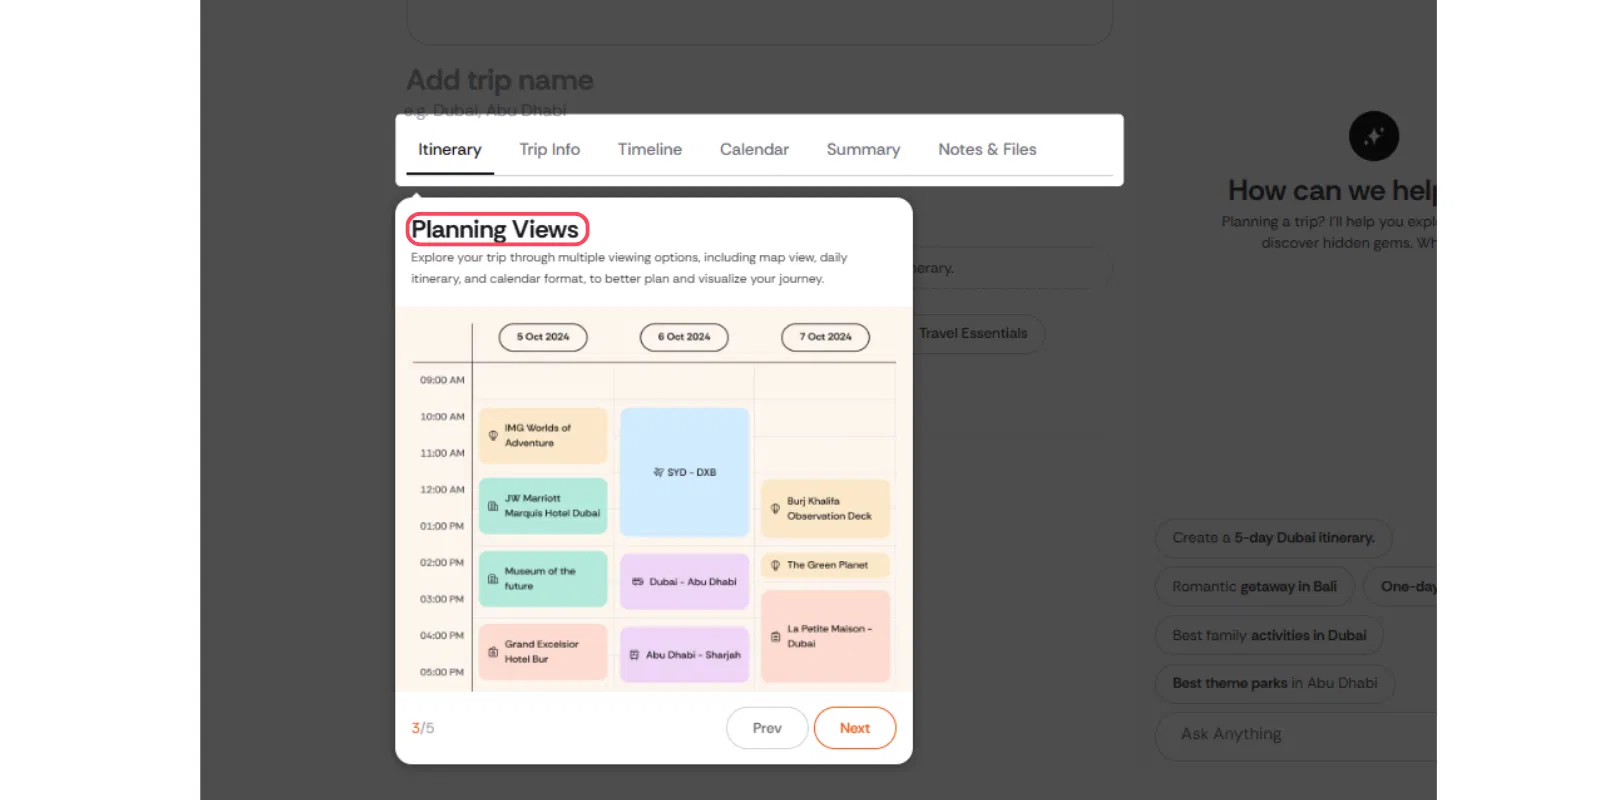Choose 'Romantic getaway in Bali' suggestion
The image size is (1600, 800).
[x=1254, y=587]
